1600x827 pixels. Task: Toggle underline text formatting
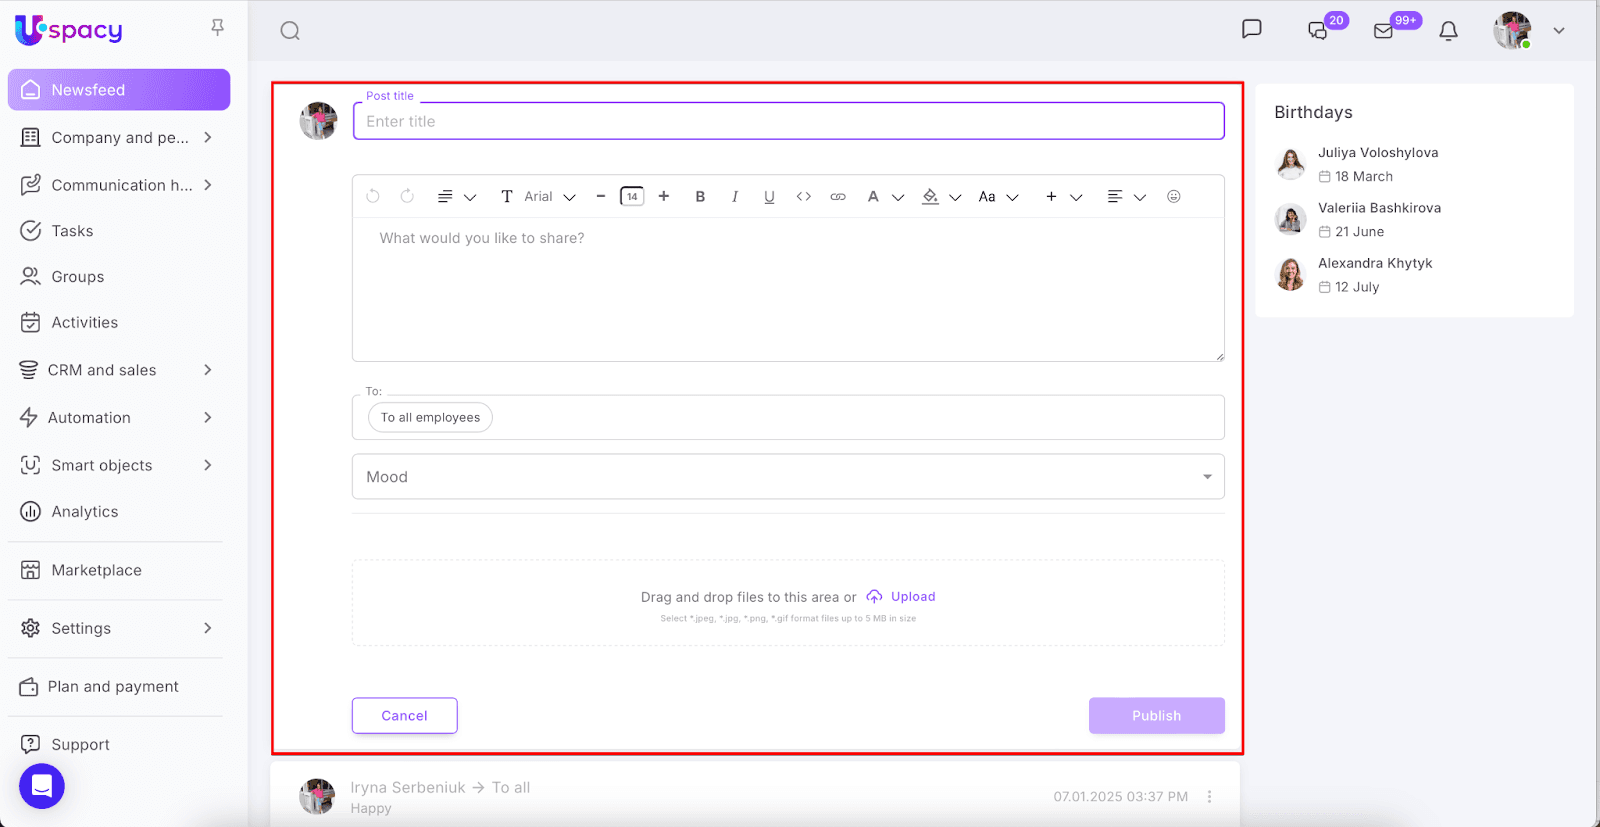769,197
